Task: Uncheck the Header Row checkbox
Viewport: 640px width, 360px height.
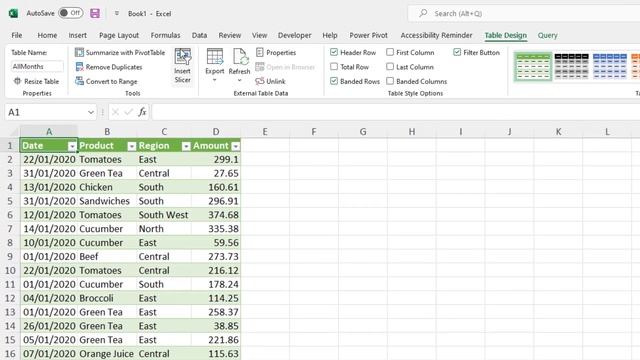Action: (334, 52)
